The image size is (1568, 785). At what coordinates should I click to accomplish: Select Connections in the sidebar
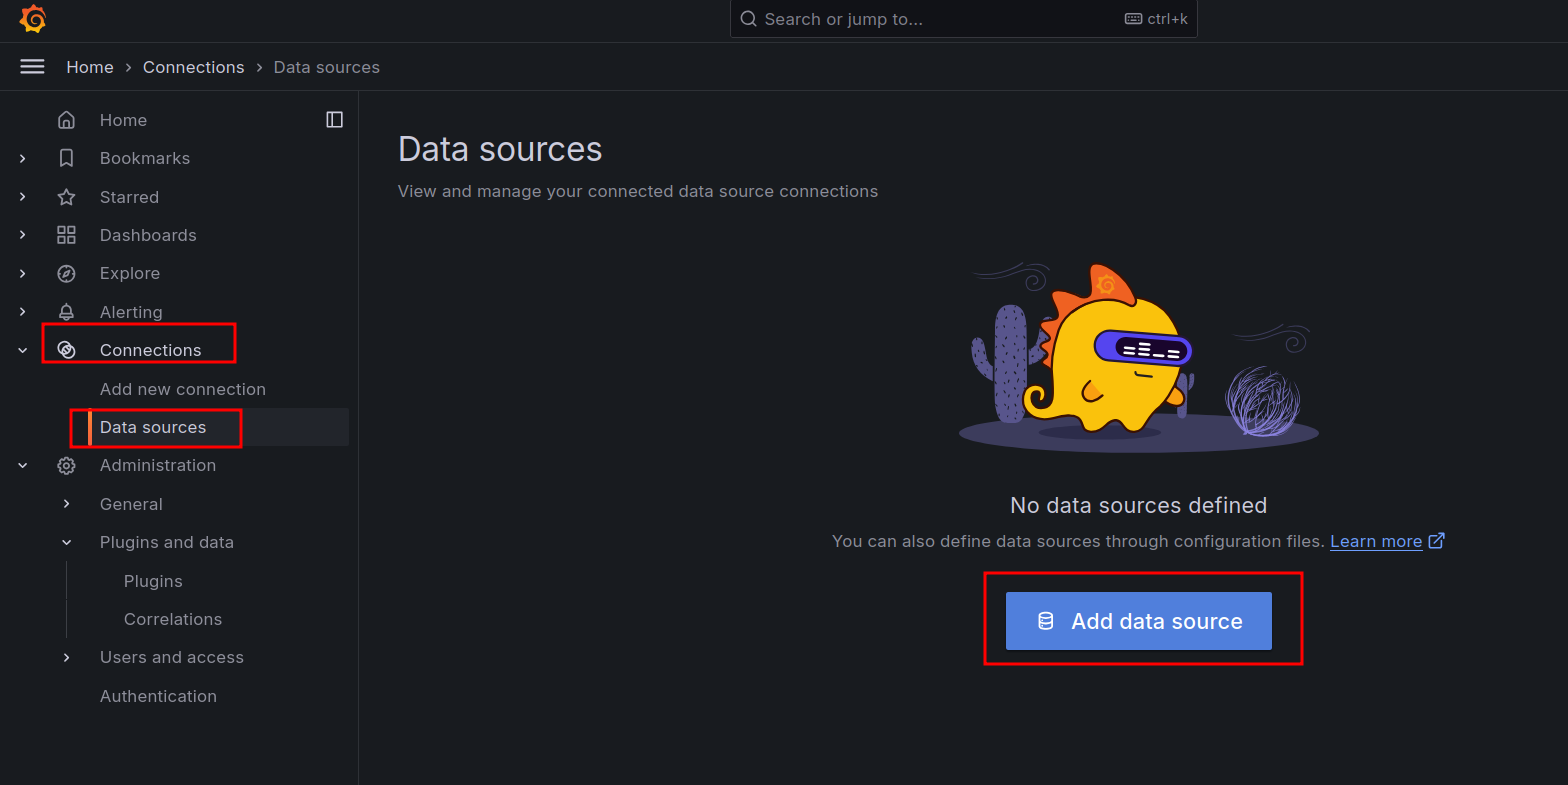151,350
